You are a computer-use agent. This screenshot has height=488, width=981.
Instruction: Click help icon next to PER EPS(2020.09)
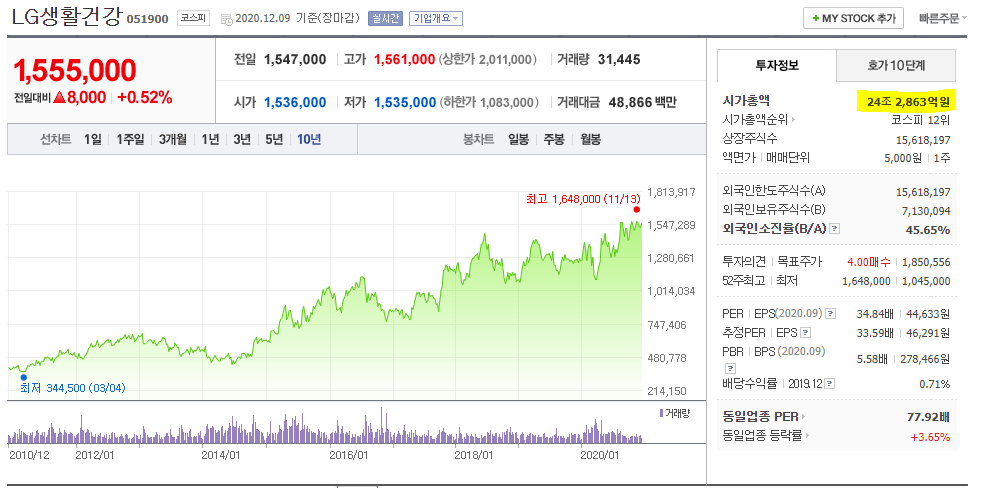830,313
